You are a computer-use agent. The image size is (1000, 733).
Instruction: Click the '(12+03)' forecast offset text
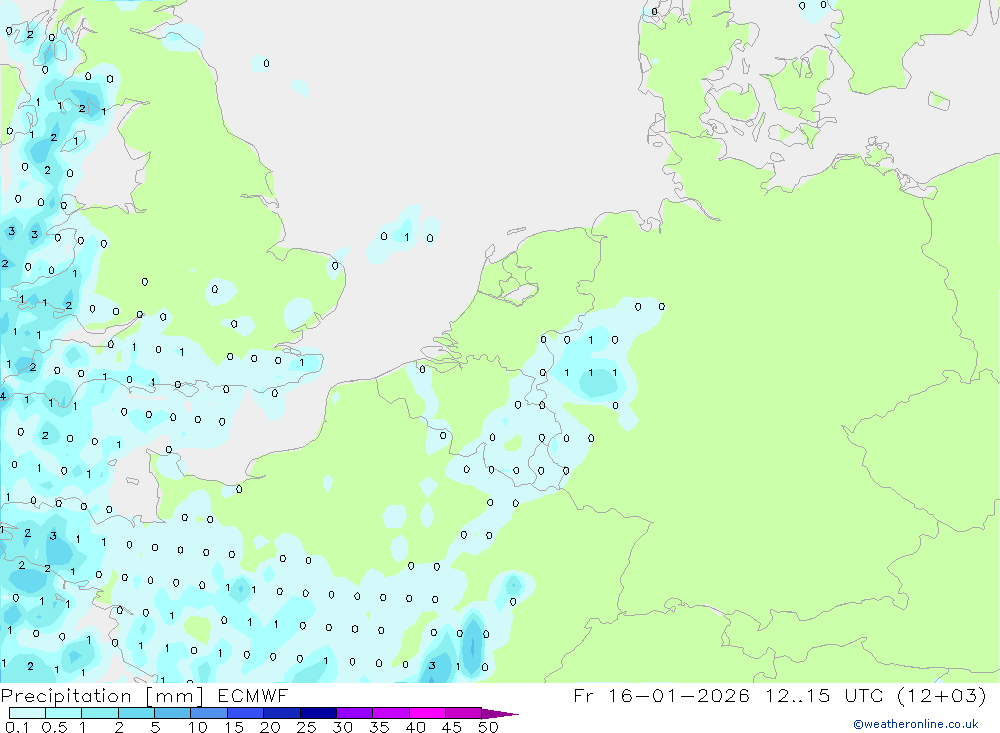point(941,695)
